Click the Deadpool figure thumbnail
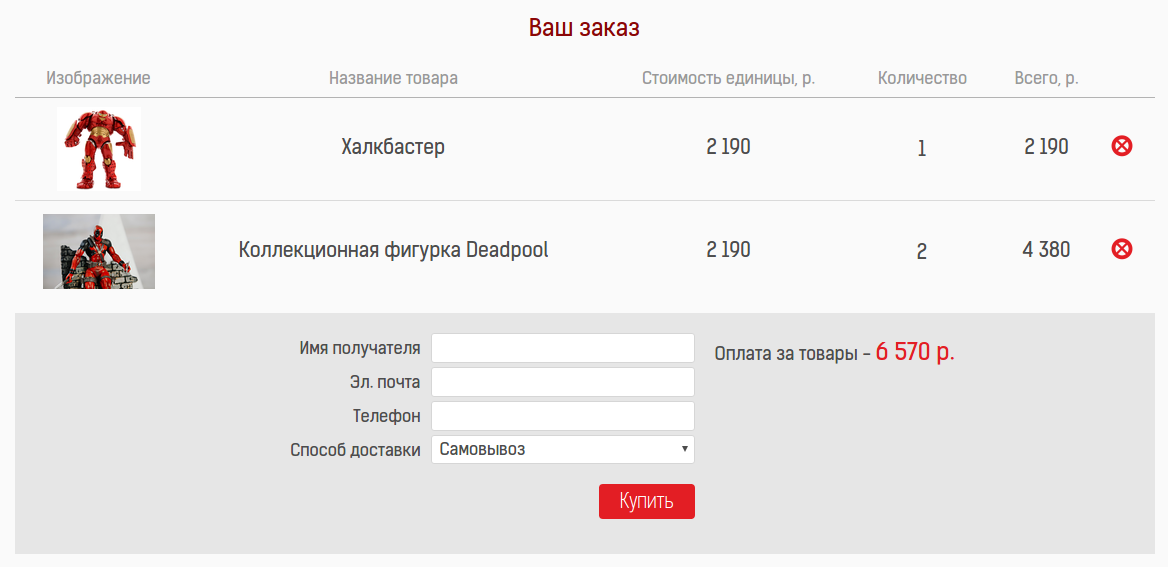Viewport: 1168px width, 567px height. (99, 251)
